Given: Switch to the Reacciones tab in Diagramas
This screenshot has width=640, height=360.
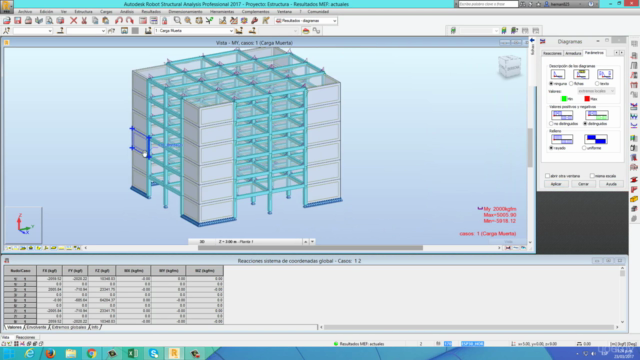Looking at the screenshot, I should click(x=552, y=53).
